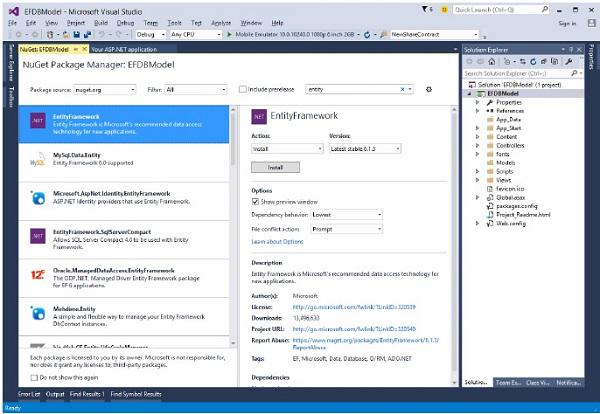The height and width of the screenshot is (414, 600).
Task: Check Do not show this again
Action: point(34,378)
